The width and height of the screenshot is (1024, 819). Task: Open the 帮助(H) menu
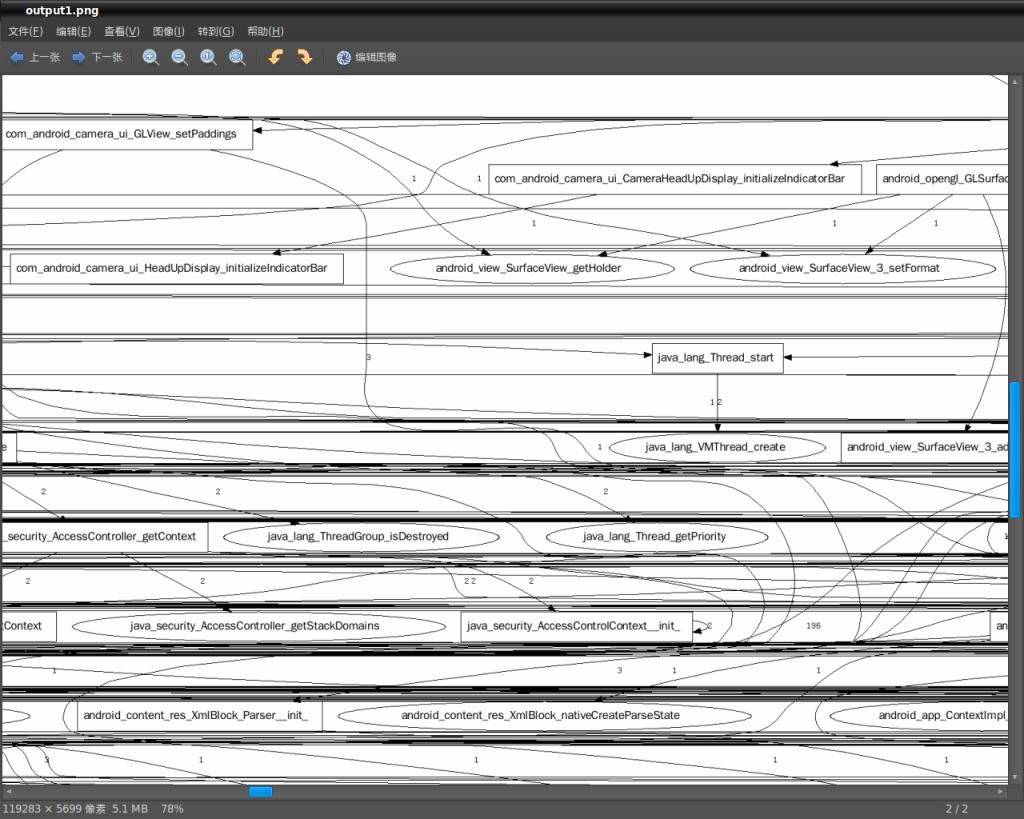tap(265, 31)
